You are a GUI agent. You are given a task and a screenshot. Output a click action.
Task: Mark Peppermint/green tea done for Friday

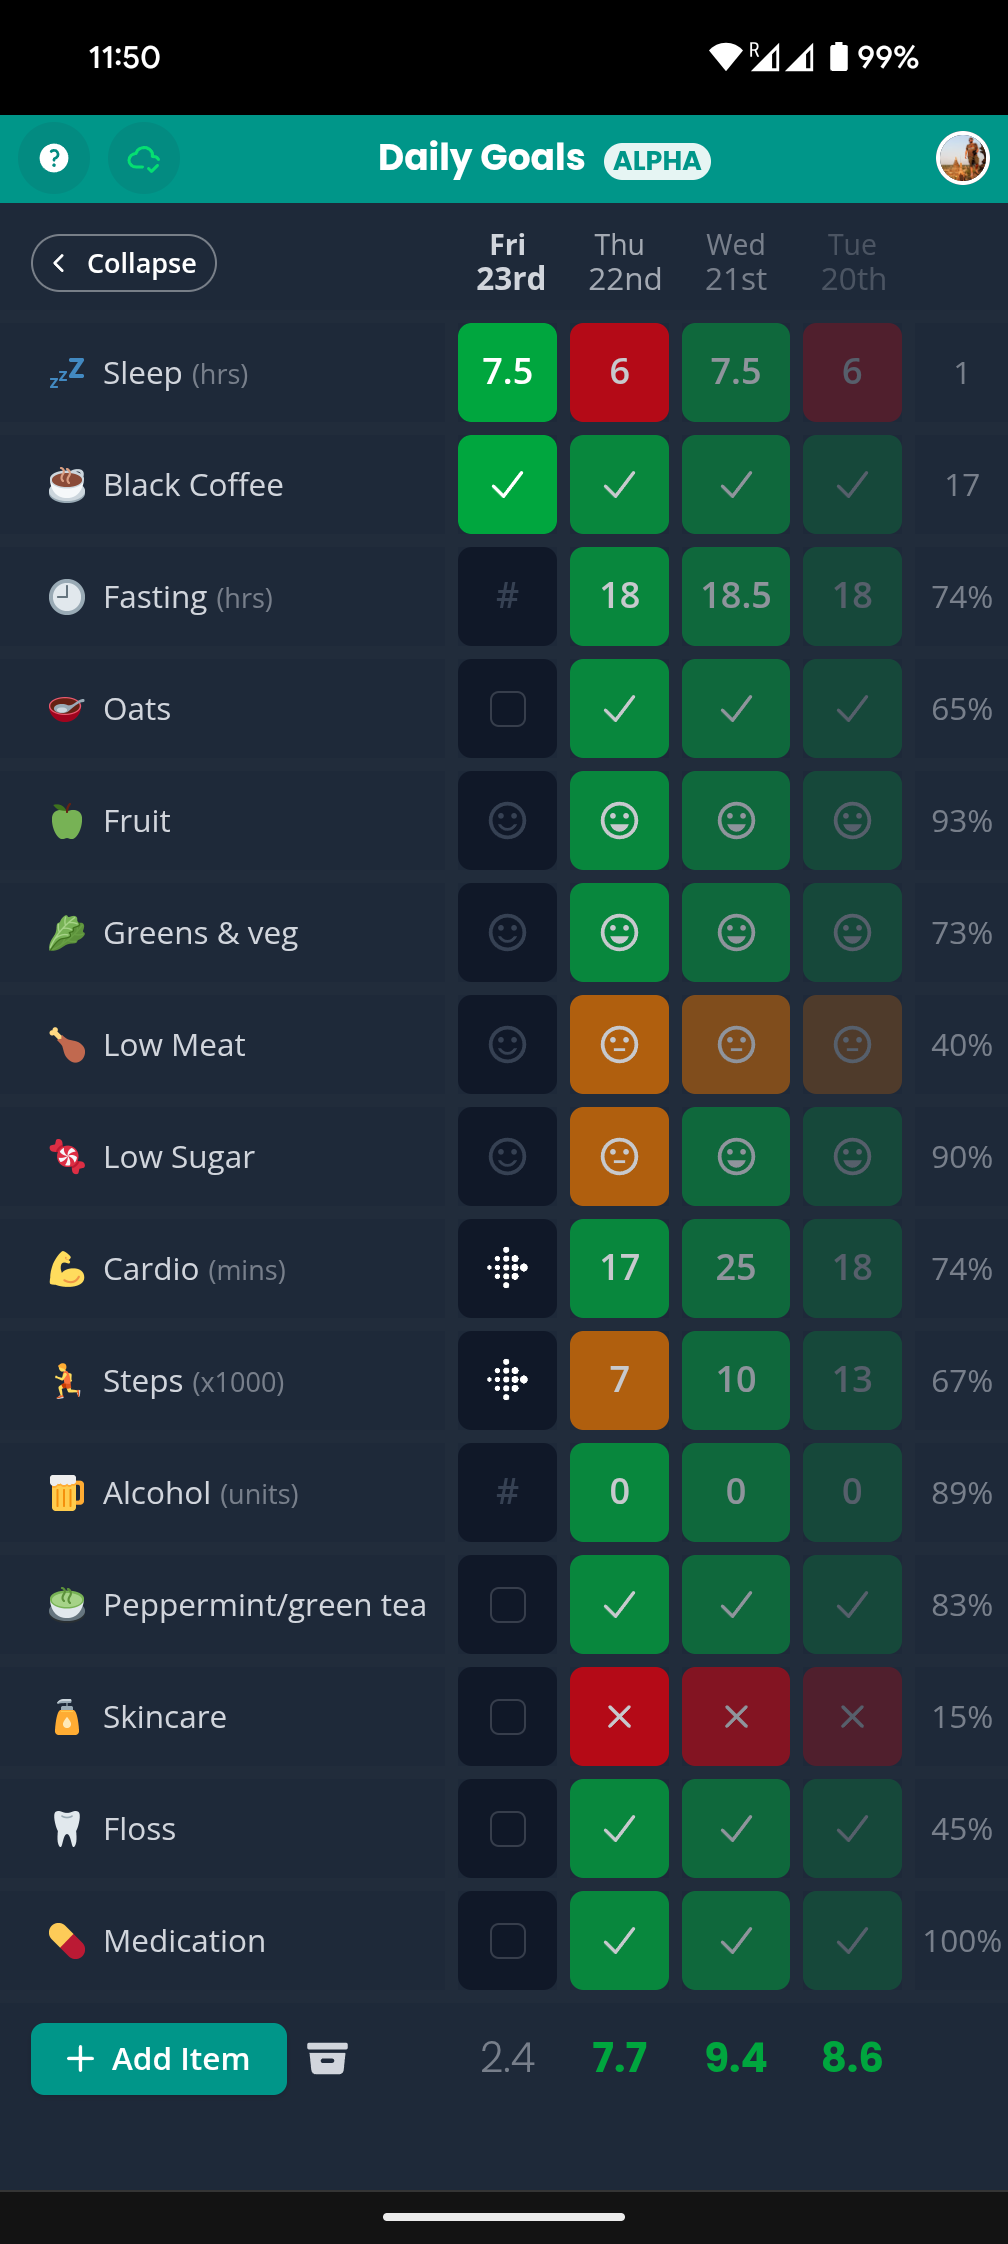click(x=507, y=1604)
